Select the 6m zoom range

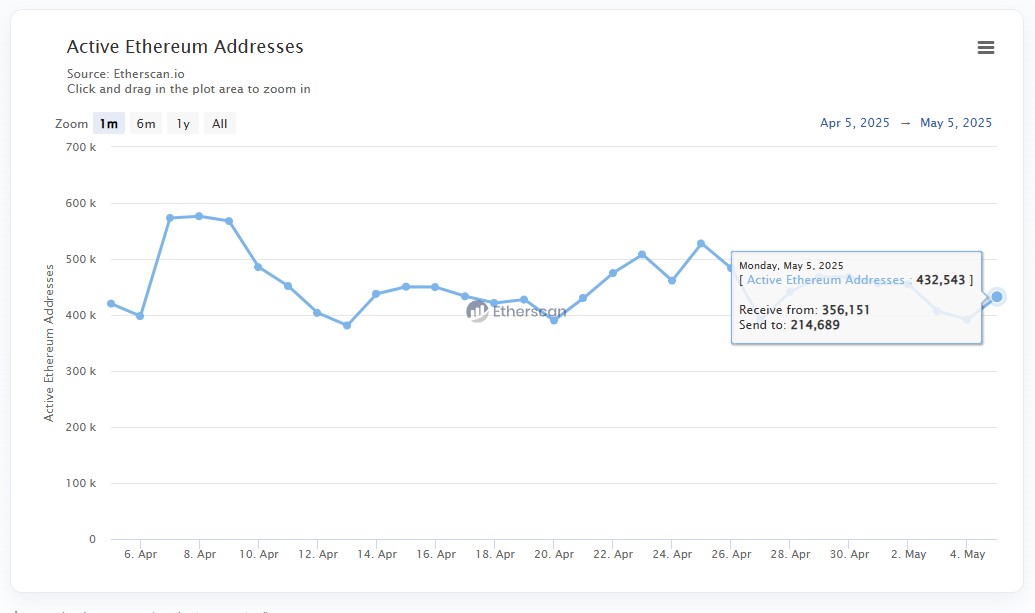coord(146,123)
